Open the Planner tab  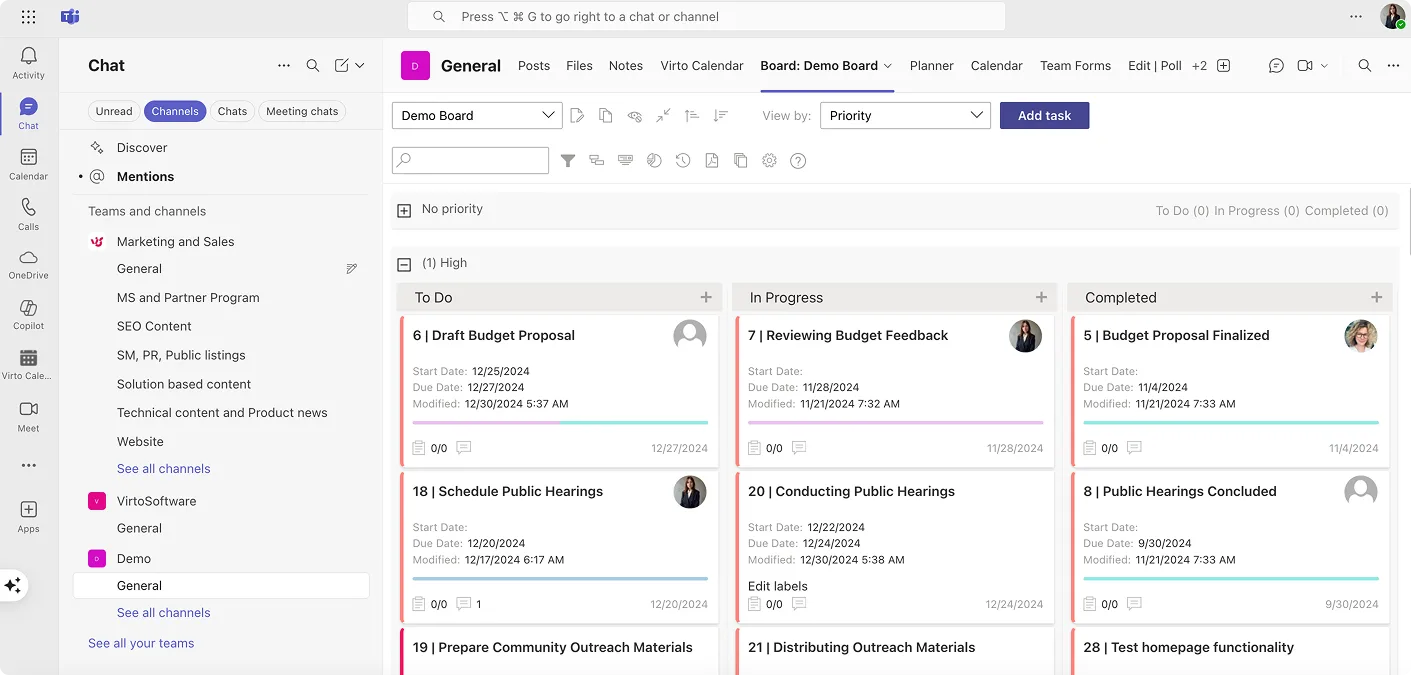[x=931, y=65]
